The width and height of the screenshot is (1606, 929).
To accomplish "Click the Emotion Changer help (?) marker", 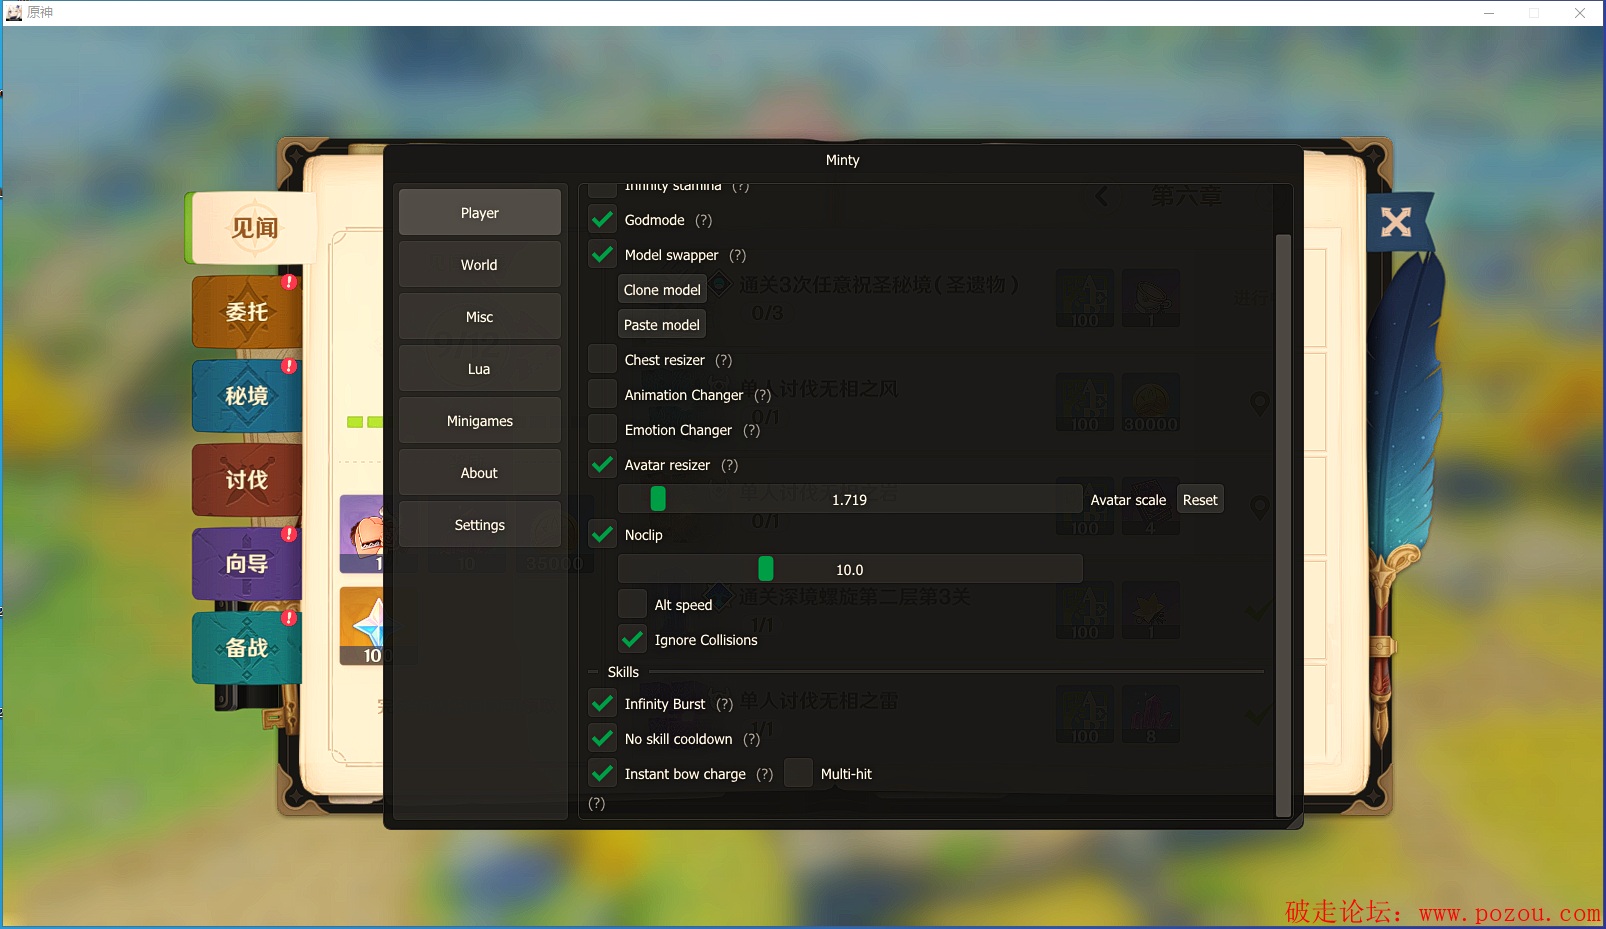I will coord(752,430).
